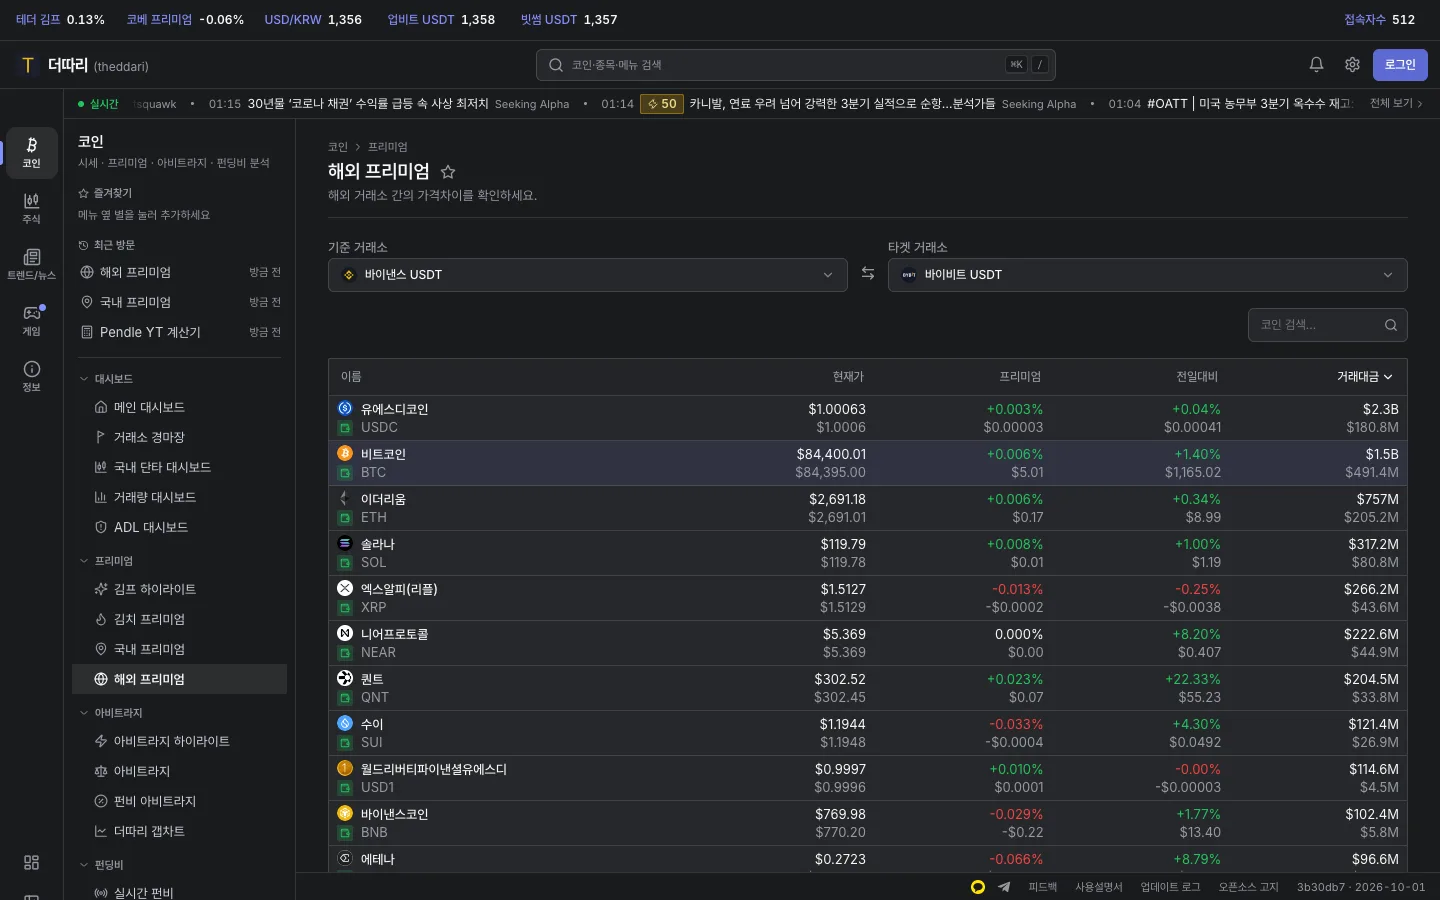Open recent visit 국내 프리미엄
Viewport: 1440px width, 900px height.
click(x=180, y=302)
